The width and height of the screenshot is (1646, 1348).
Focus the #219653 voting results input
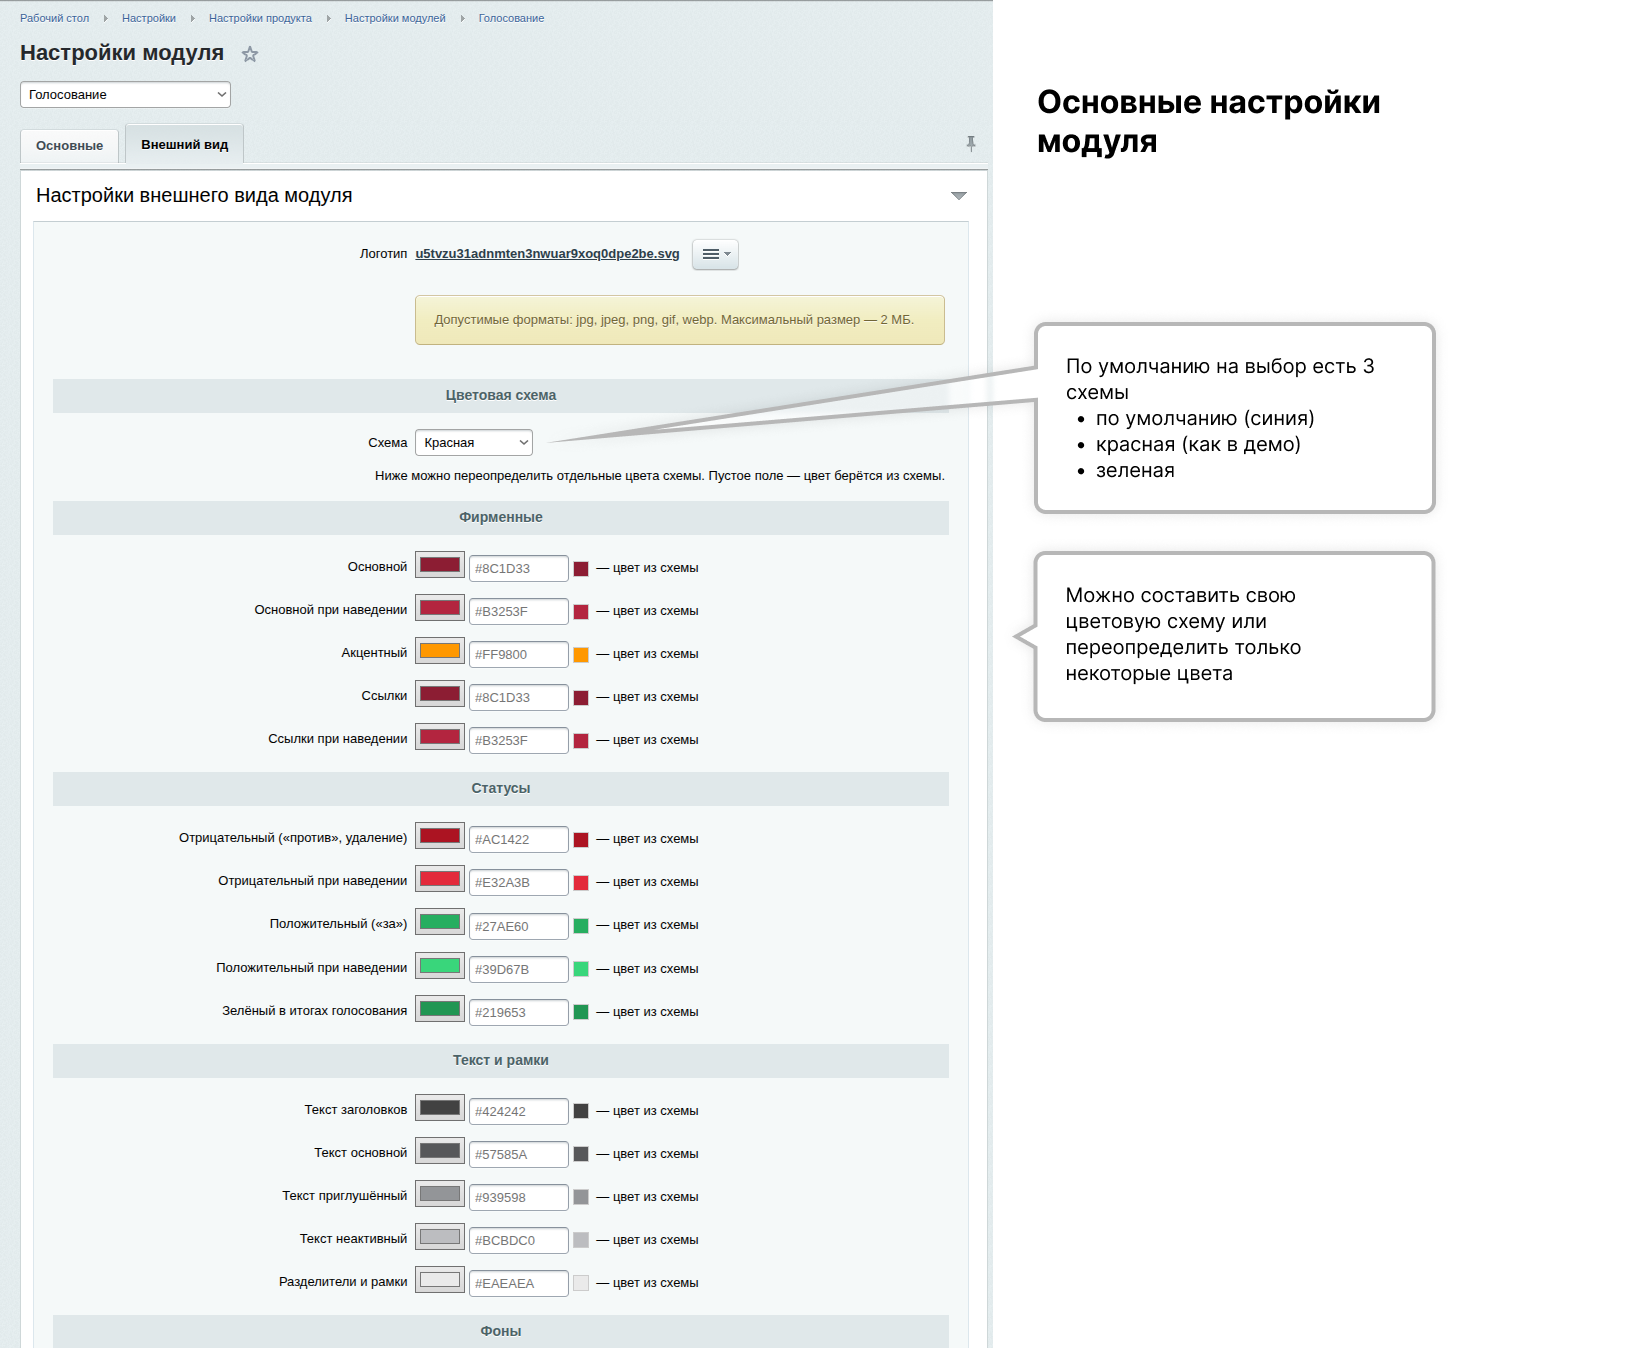pyautogui.click(x=519, y=1012)
